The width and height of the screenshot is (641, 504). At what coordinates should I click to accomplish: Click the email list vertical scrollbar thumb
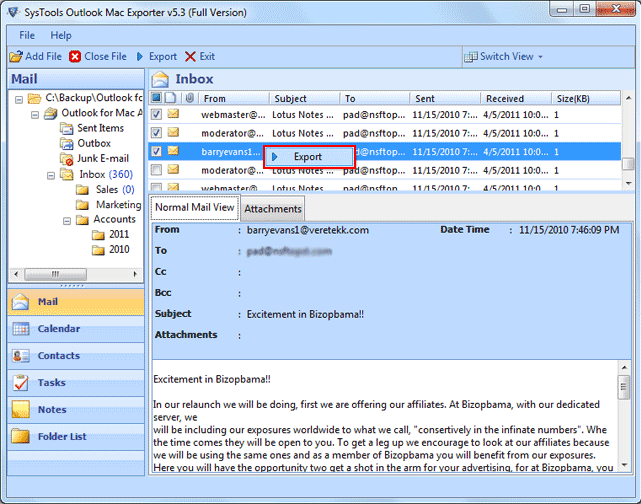tap(628, 164)
